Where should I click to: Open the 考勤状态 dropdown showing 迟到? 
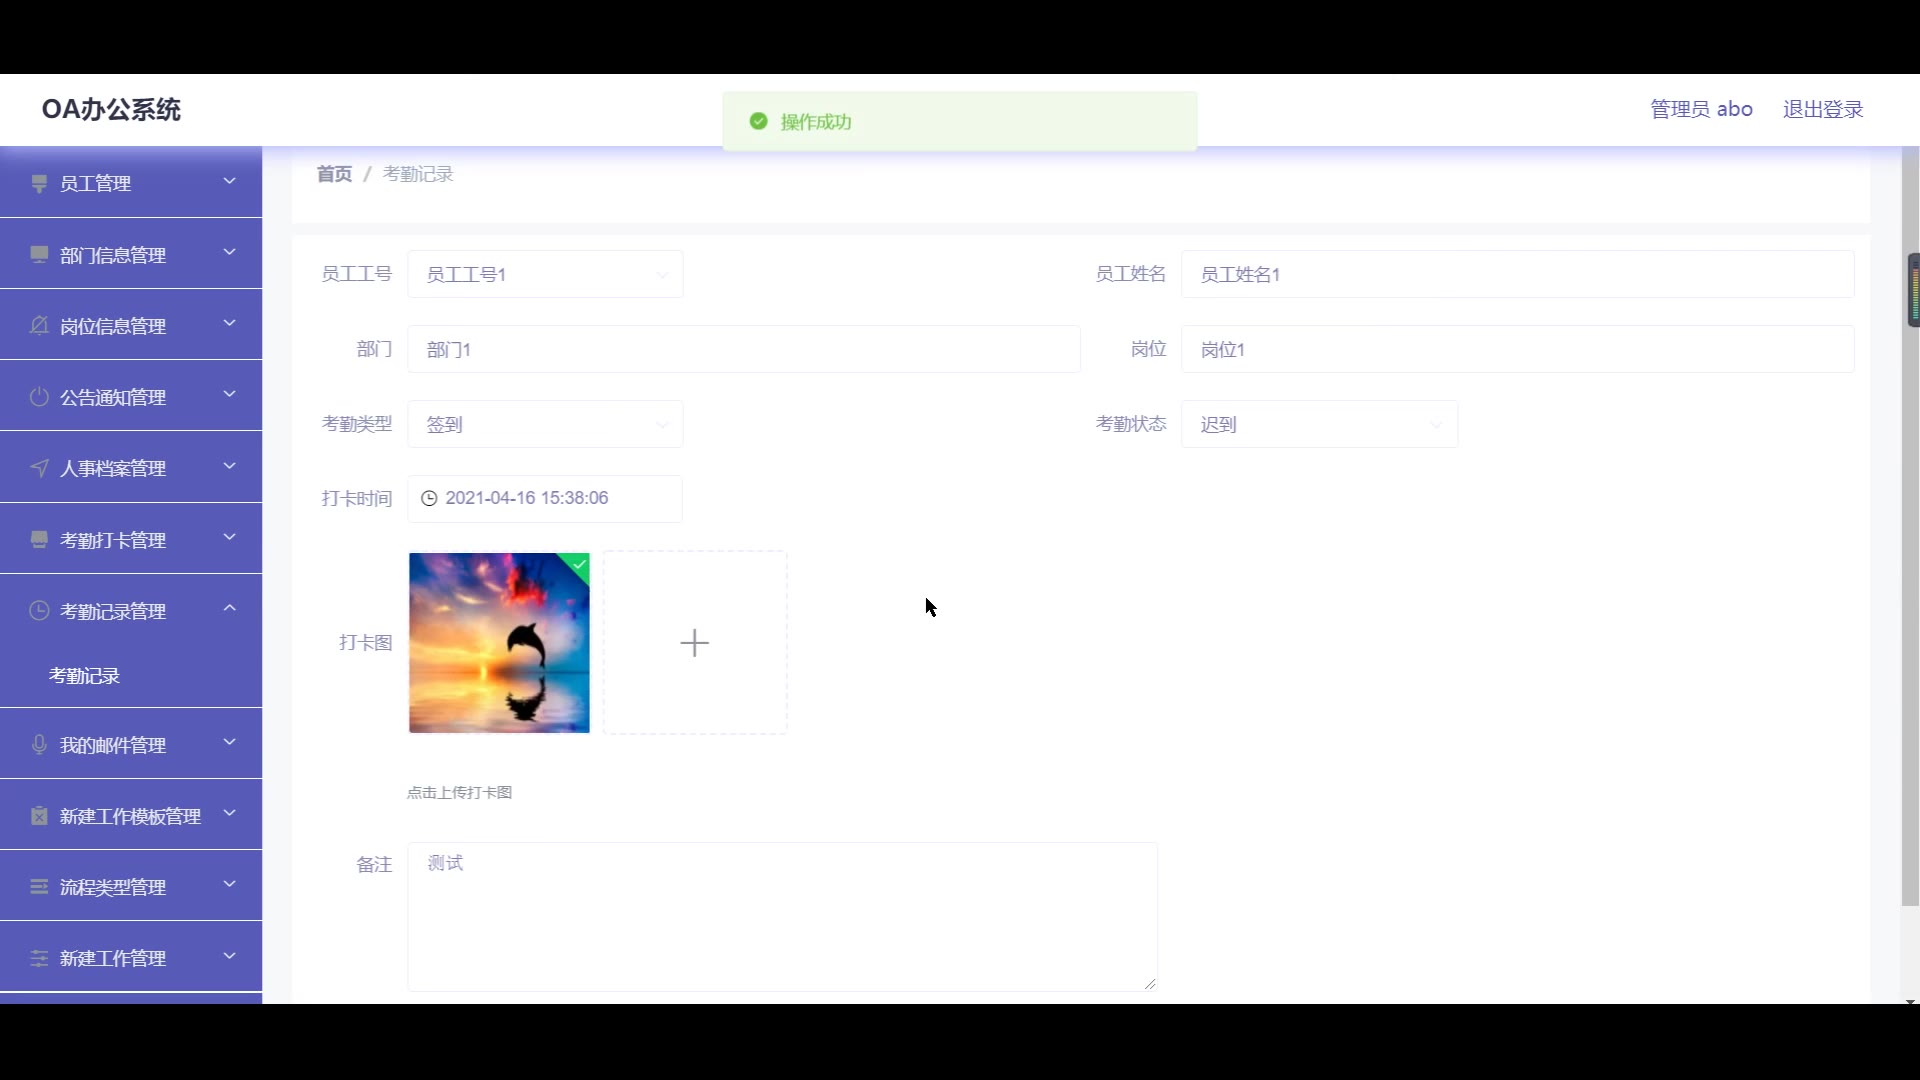pos(1318,424)
